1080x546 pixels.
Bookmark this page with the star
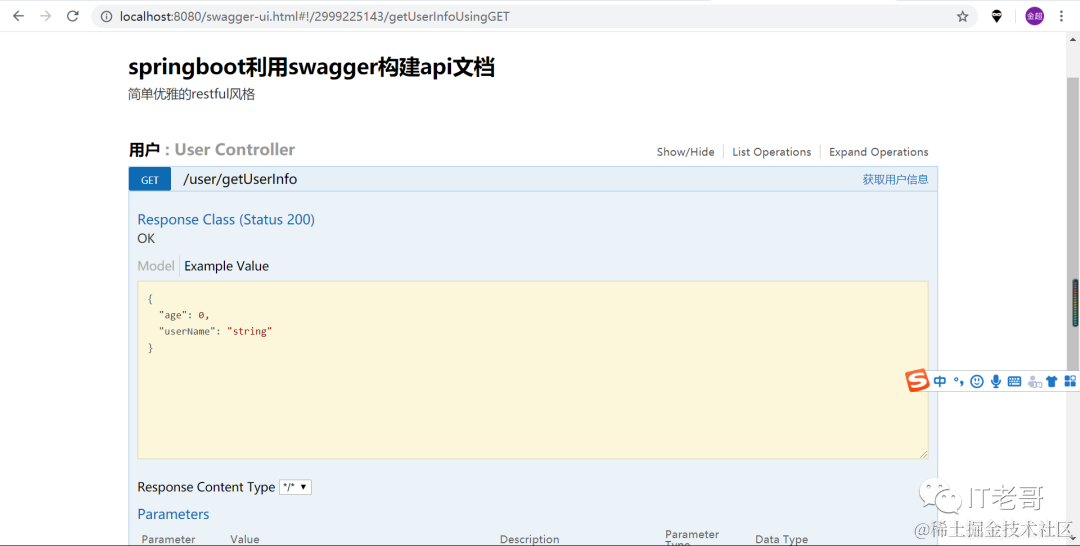pyautogui.click(x=962, y=17)
